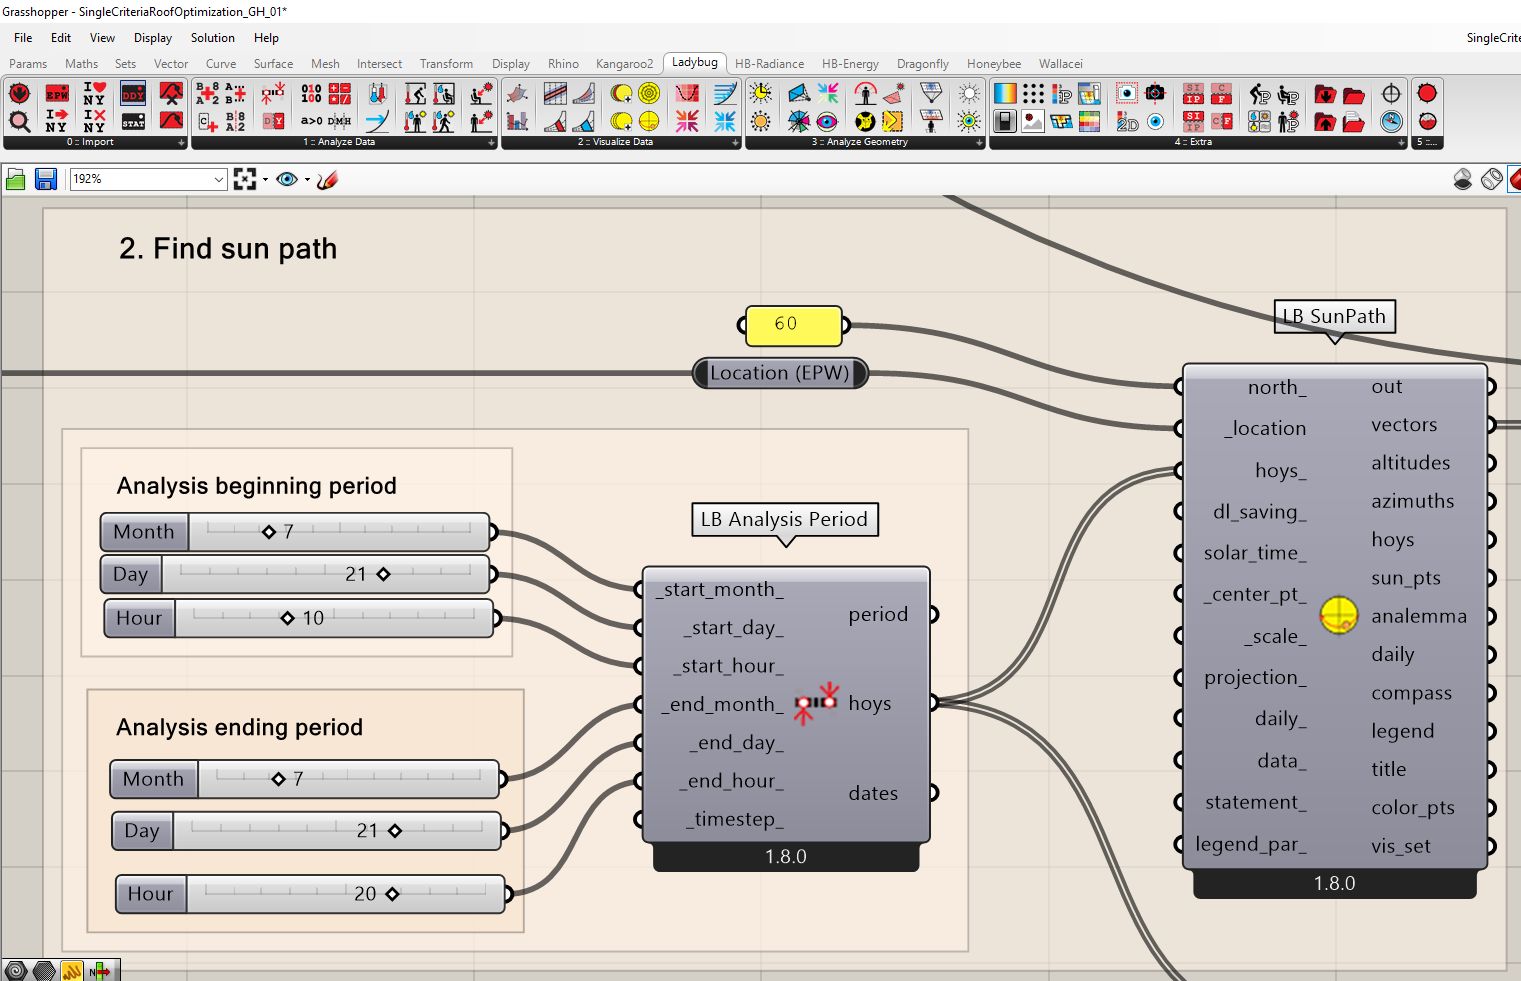The height and width of the screenshot is (981, 1521).
Task: Click the Import STAT component icon
Action: coord(133,122)
